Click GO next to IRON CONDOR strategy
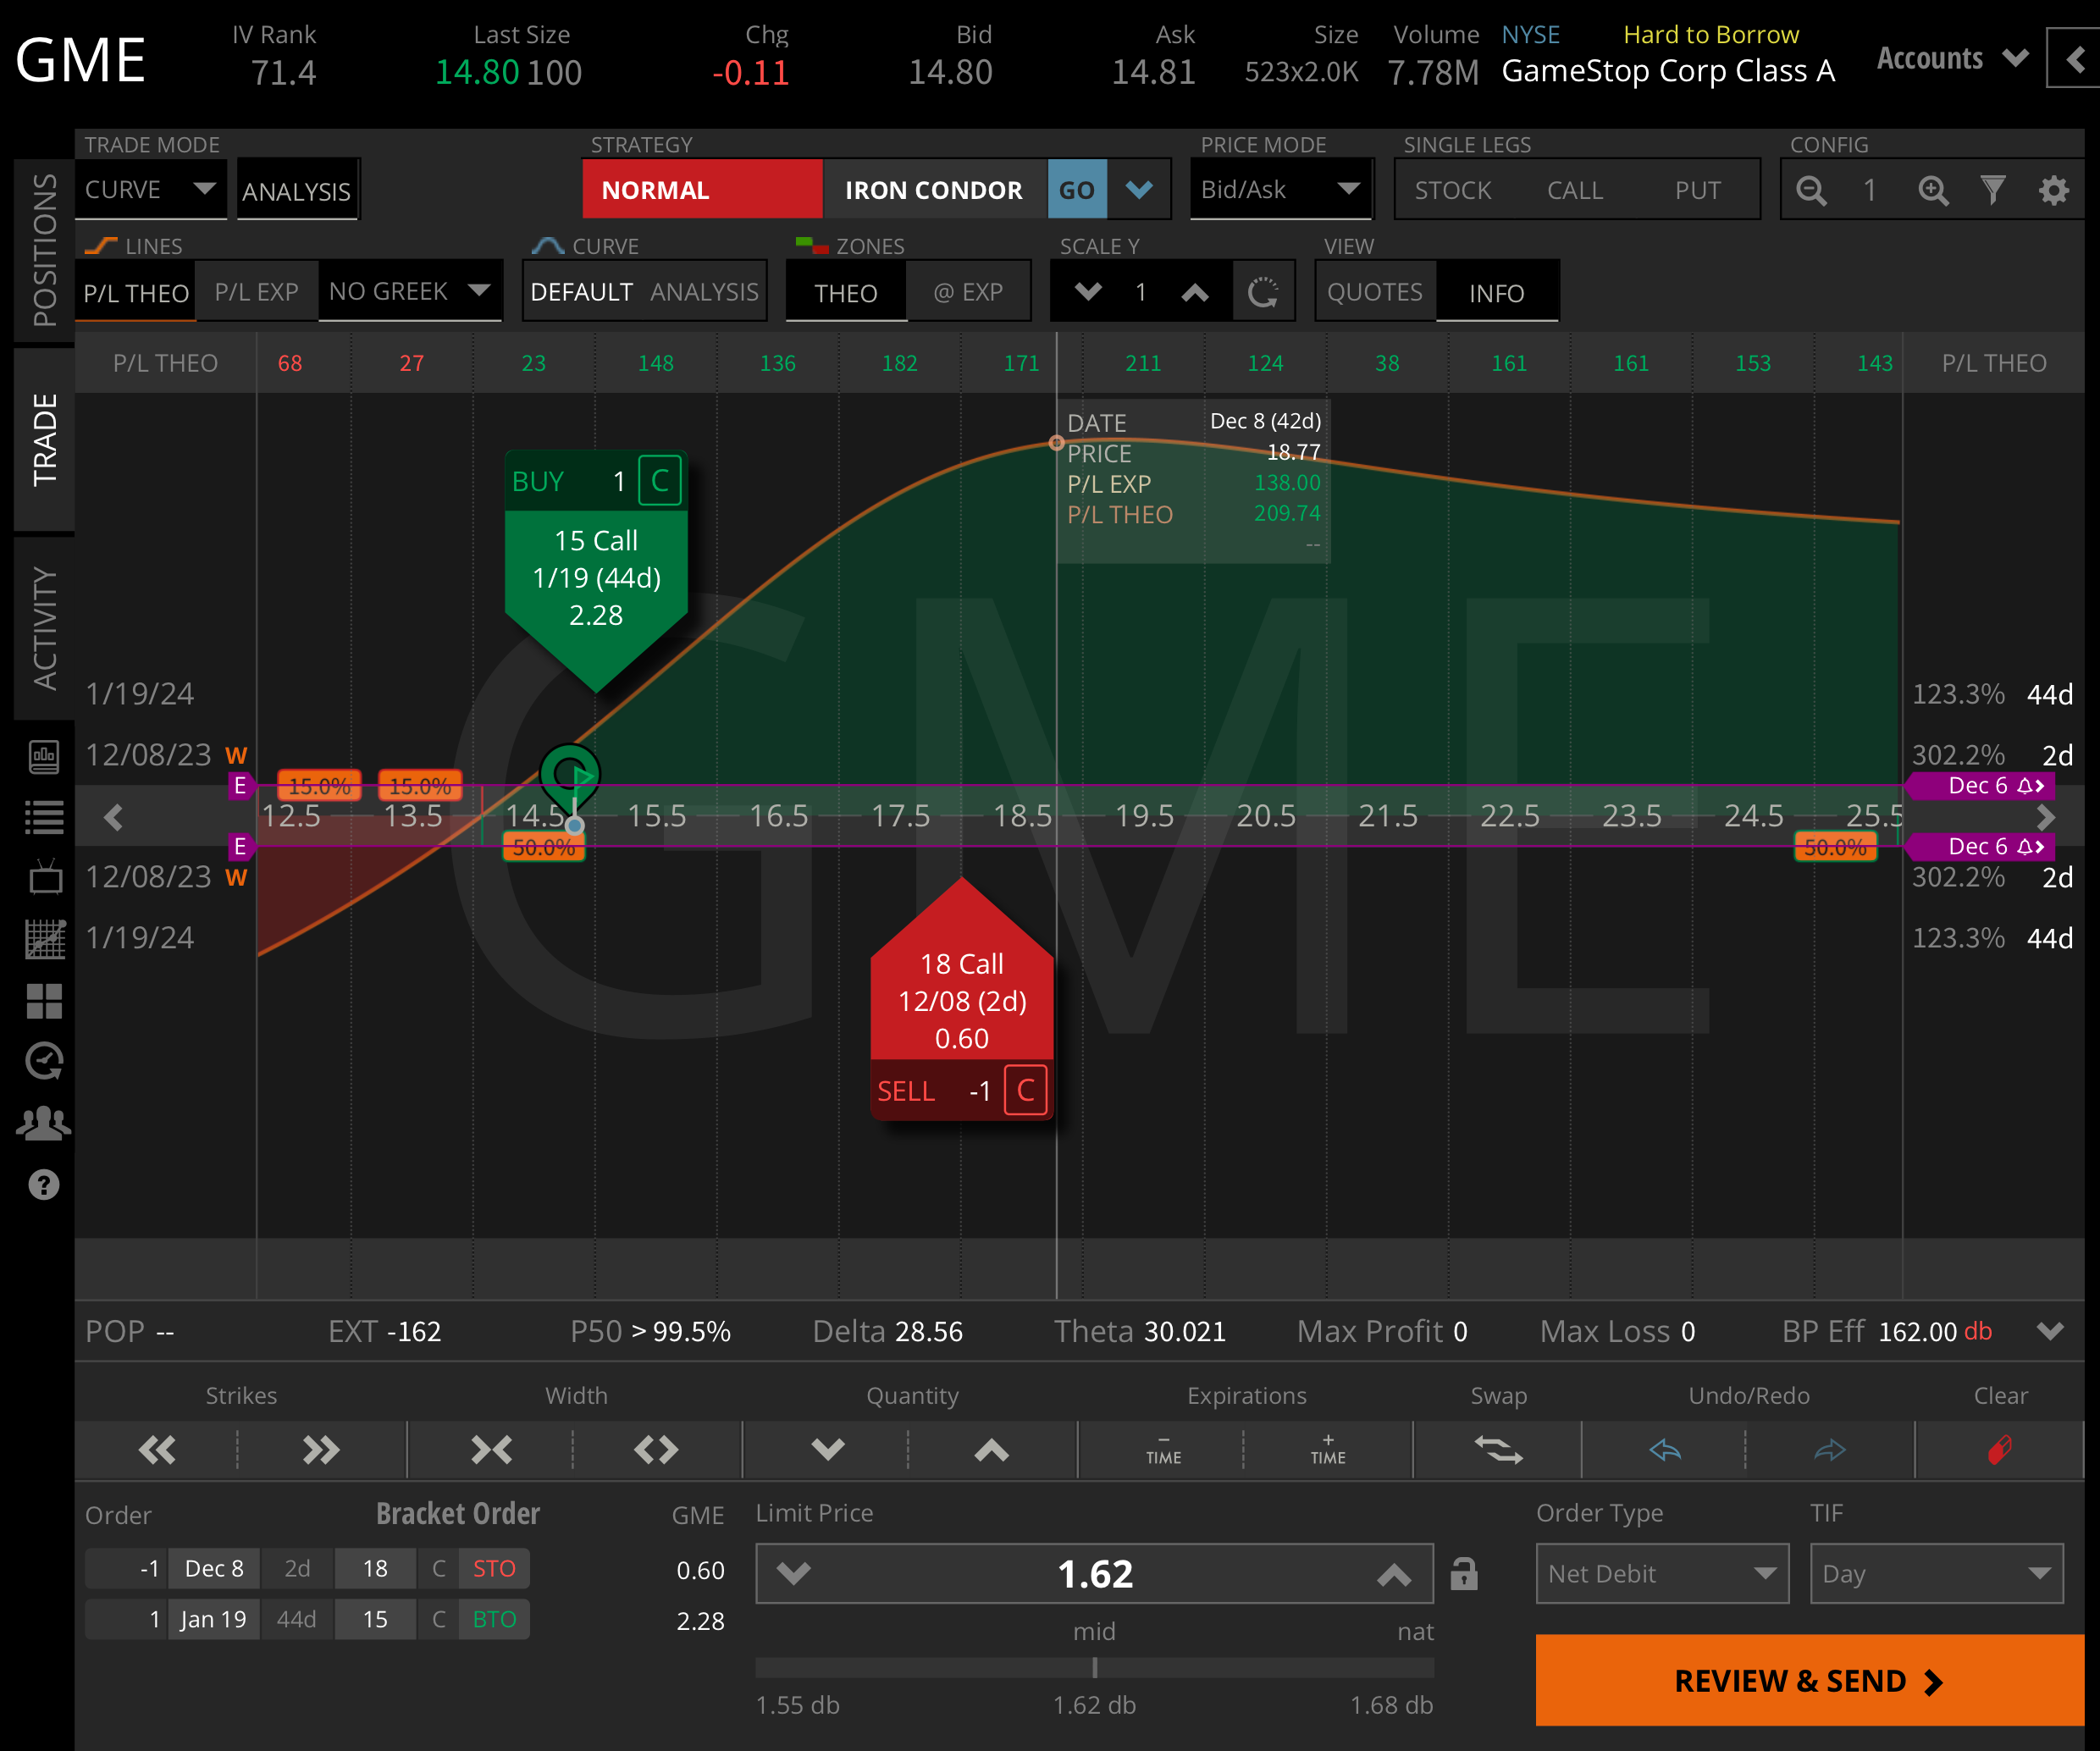2100x1751 pixels. pos(1077,189)
